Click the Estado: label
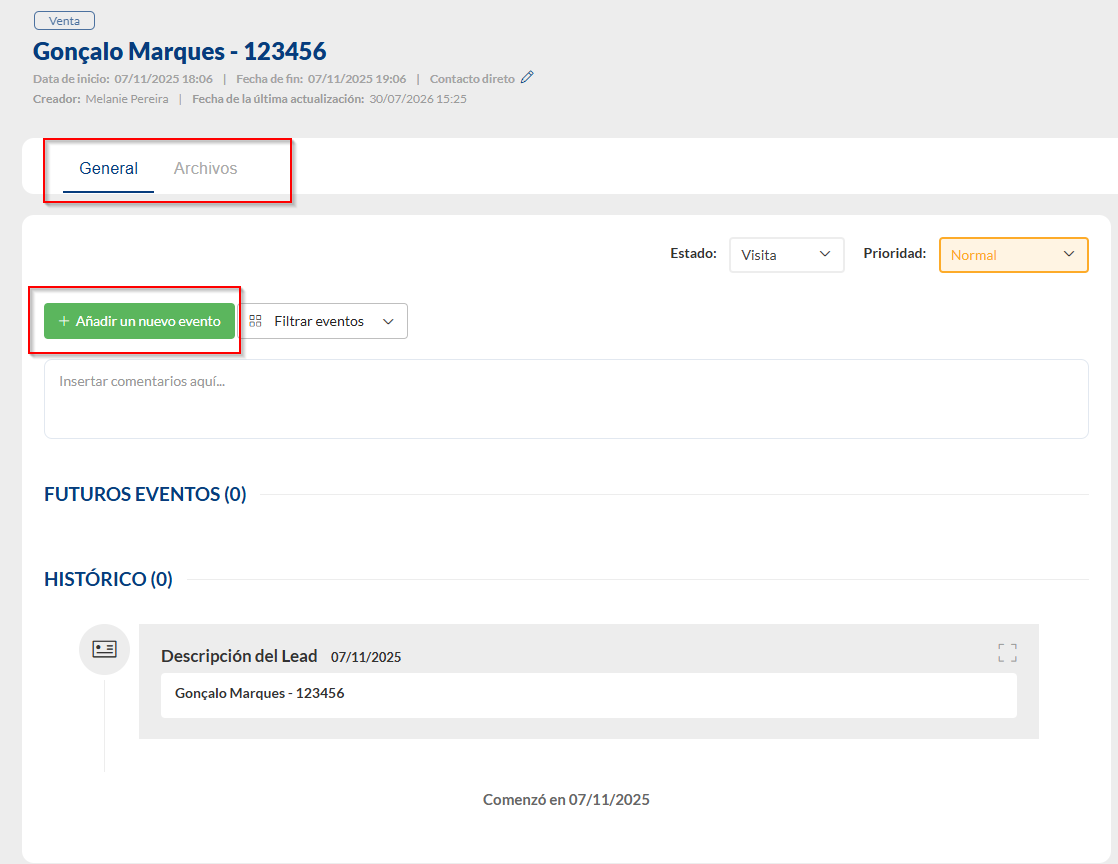 click(x=693, y=253)
